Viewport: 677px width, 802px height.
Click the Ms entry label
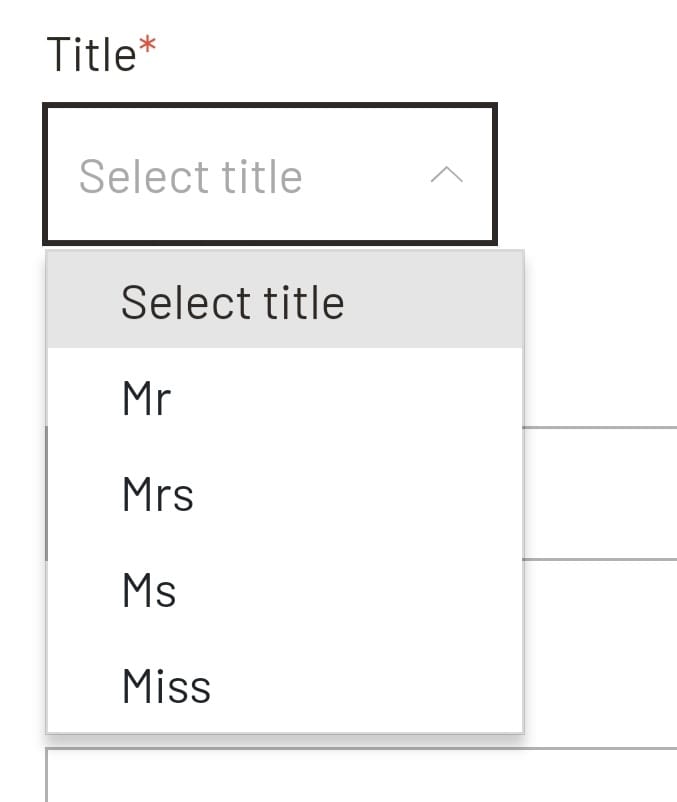[x=148, y=590]
